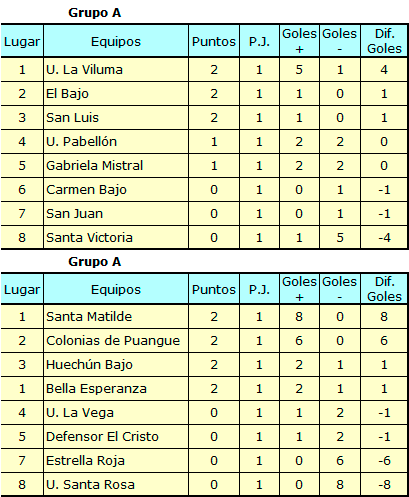The image size is (409, 497).
Task: Select the Santa Victoria team cell
Action: (116, 237)
